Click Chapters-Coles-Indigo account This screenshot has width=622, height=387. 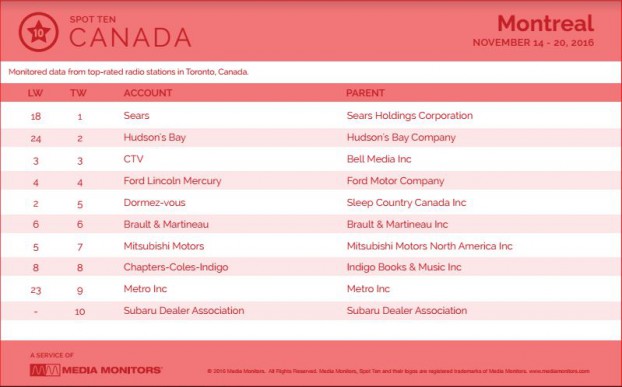[x=176, y=267]
